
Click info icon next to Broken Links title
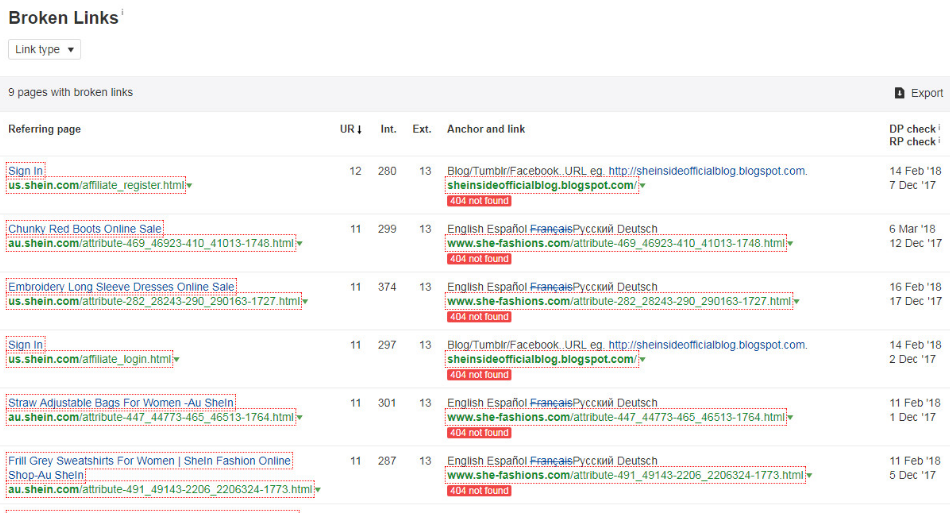(122, 12)
